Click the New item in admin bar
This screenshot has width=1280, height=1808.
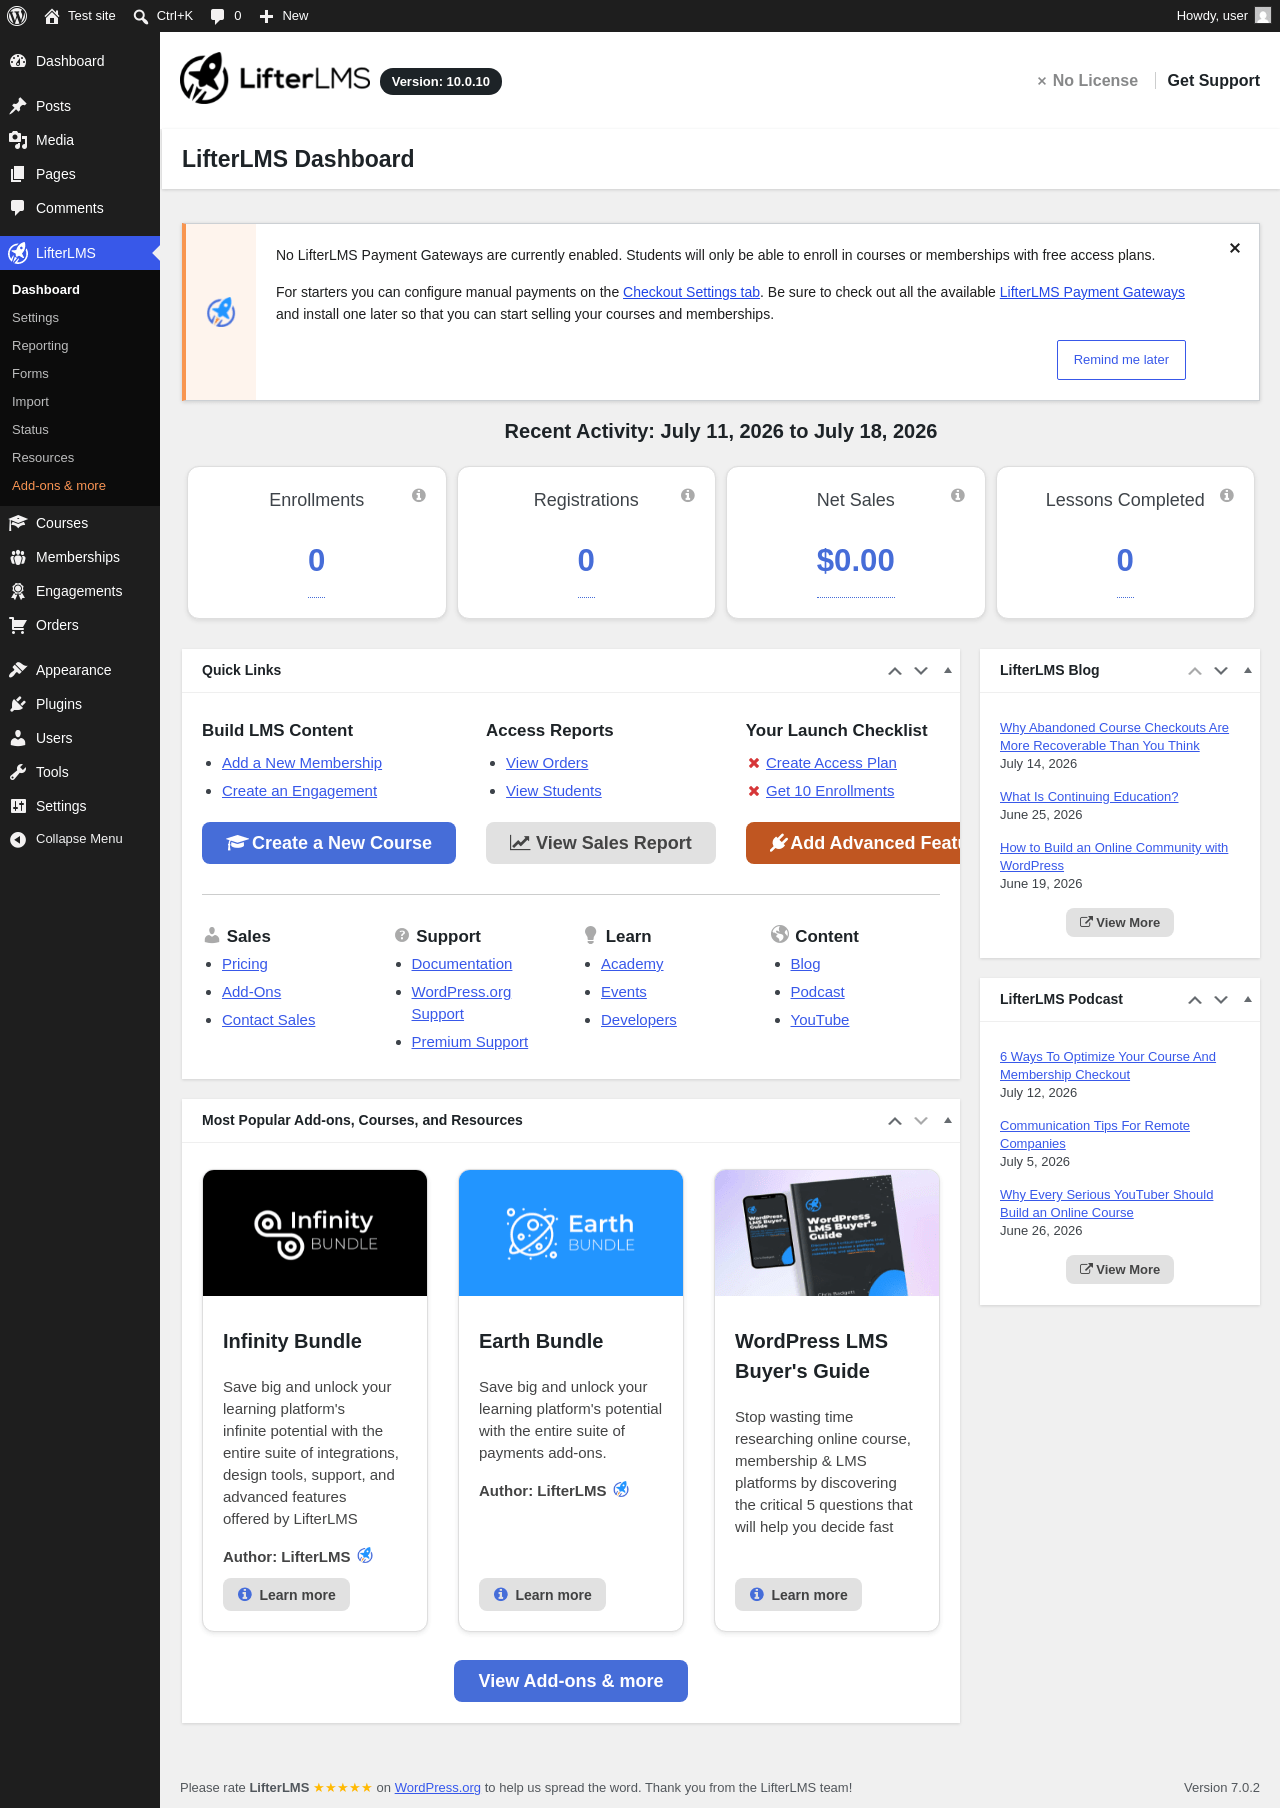(x=284, y=16)
